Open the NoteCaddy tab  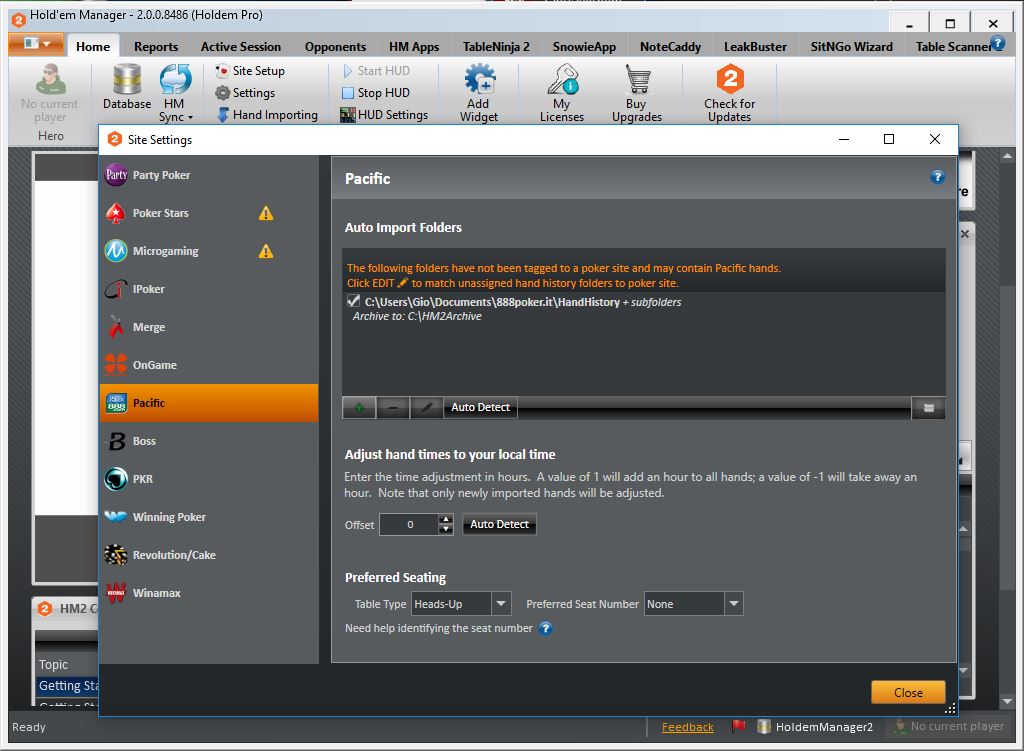[671, 46]
